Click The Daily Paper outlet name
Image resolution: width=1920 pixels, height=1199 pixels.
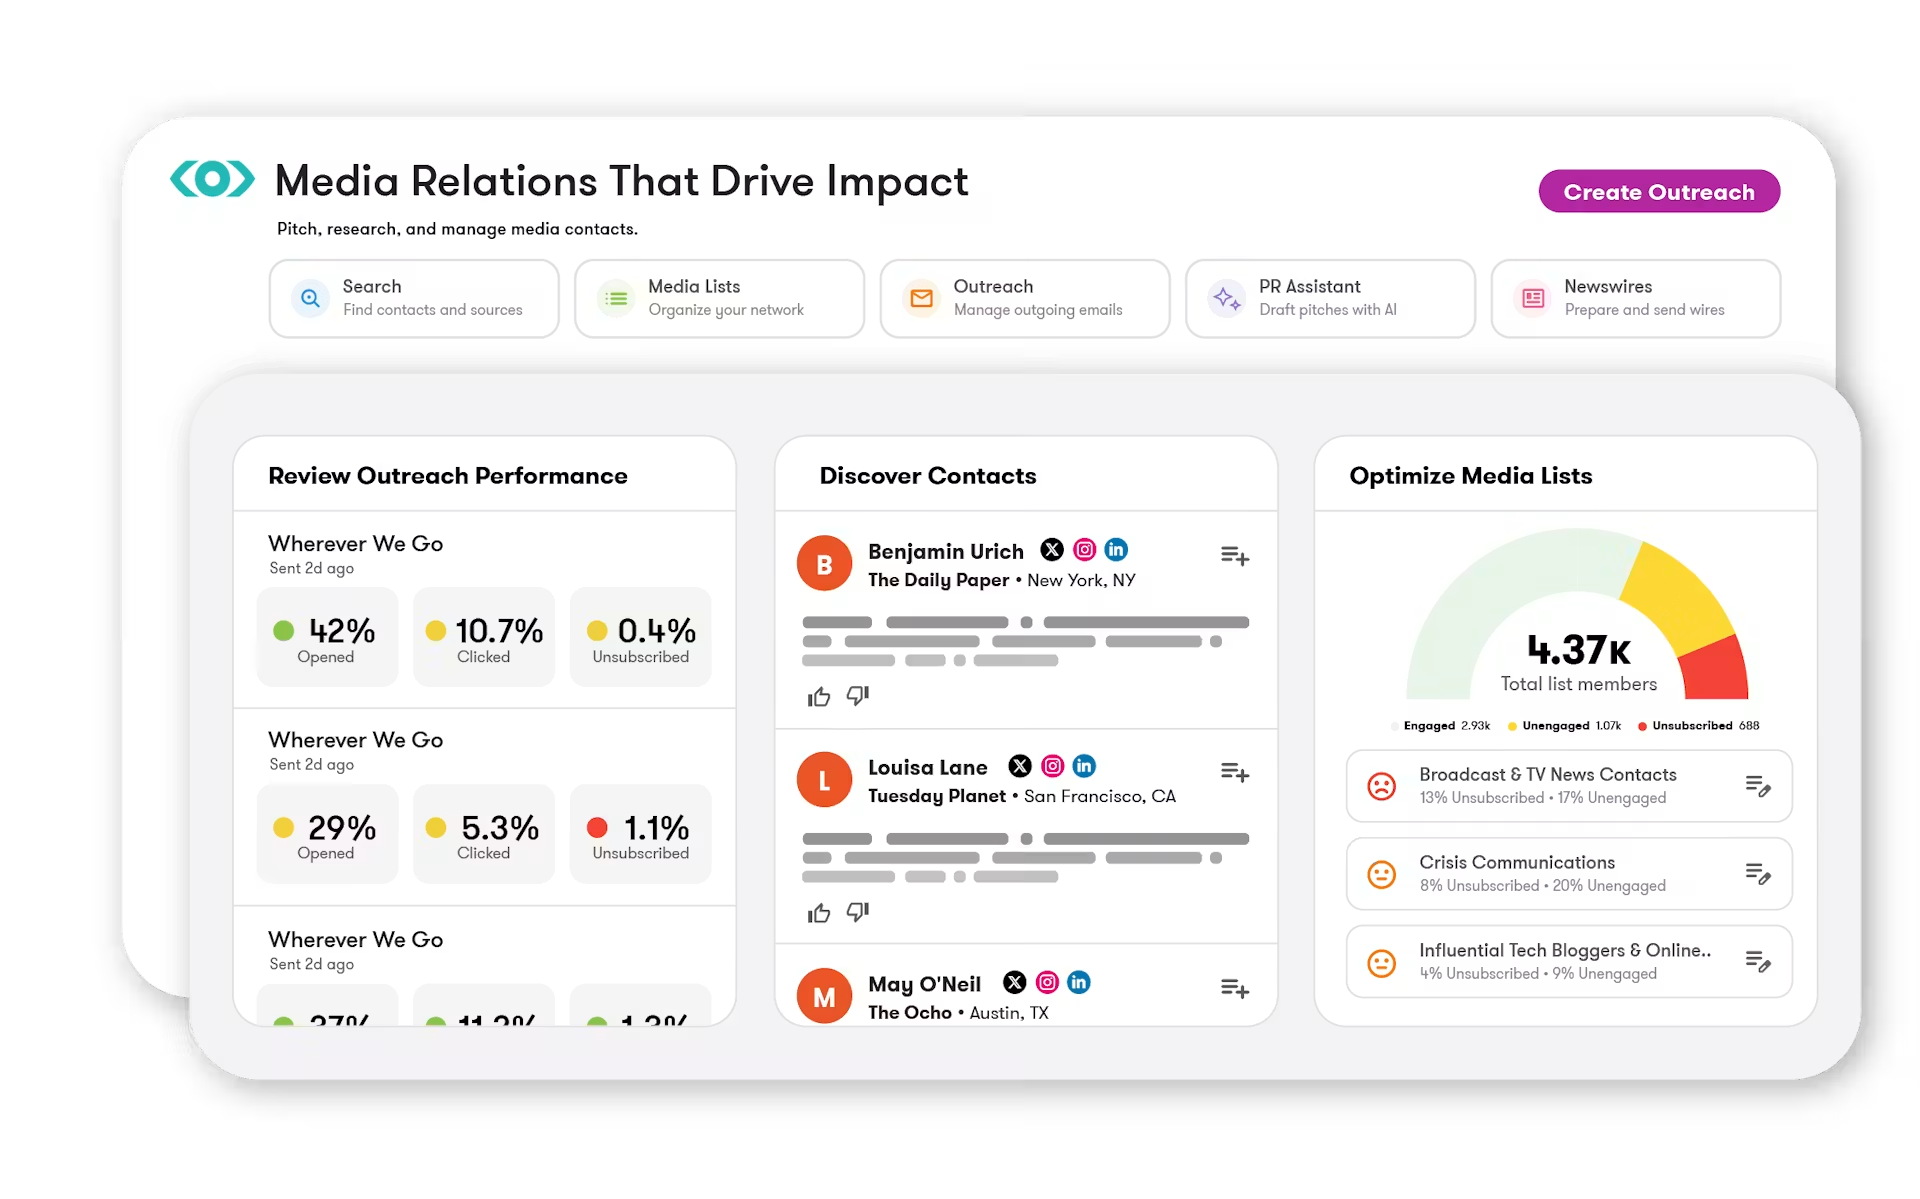point(938,580)
